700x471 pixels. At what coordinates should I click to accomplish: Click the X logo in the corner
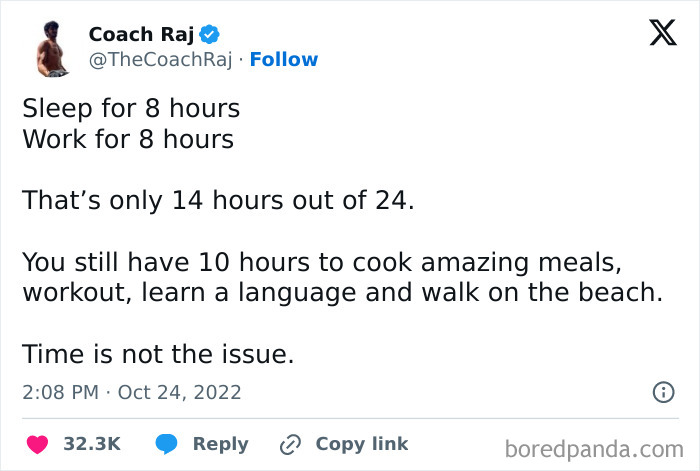[x=663, y=33]
